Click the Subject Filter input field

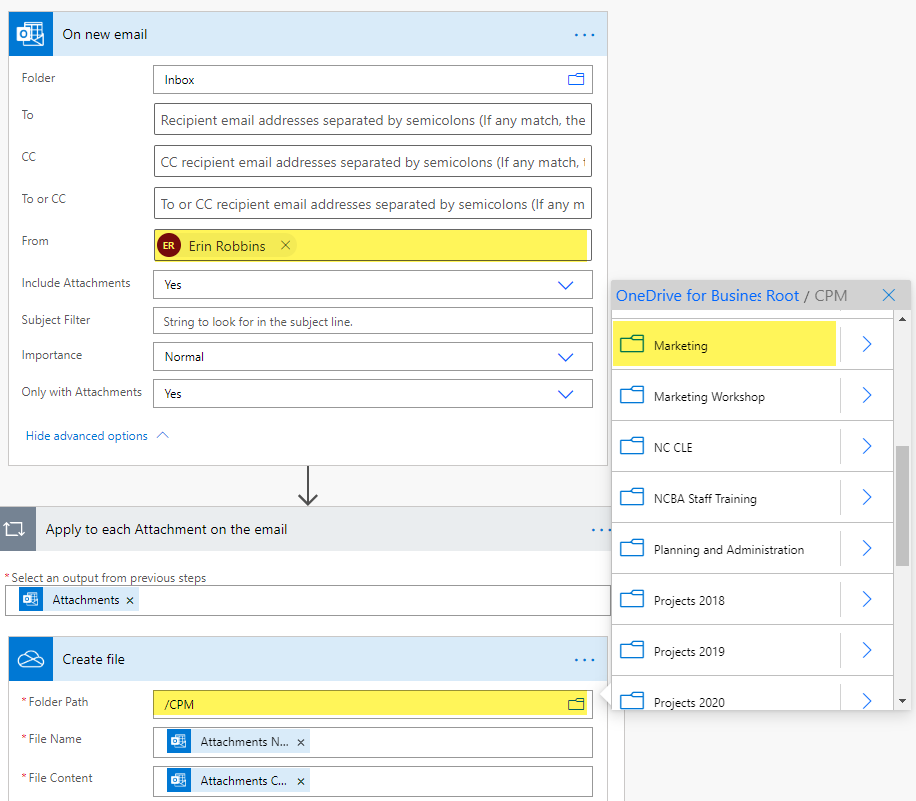click(x=372, y=322)
